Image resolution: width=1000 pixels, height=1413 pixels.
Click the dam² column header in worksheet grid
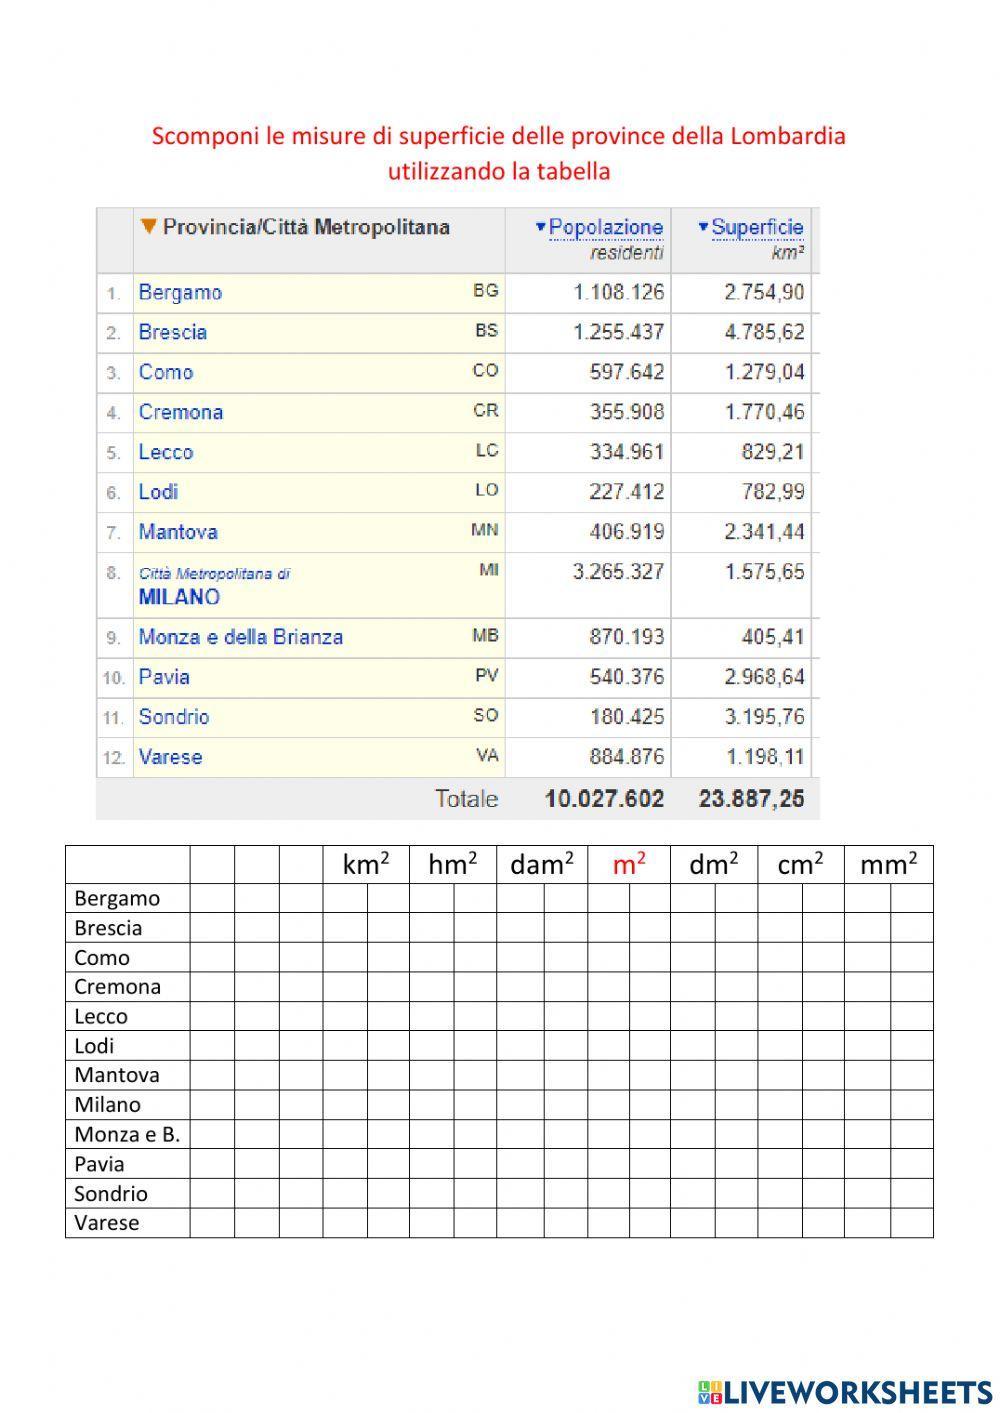pyautogui.click(x=542, y=865)
